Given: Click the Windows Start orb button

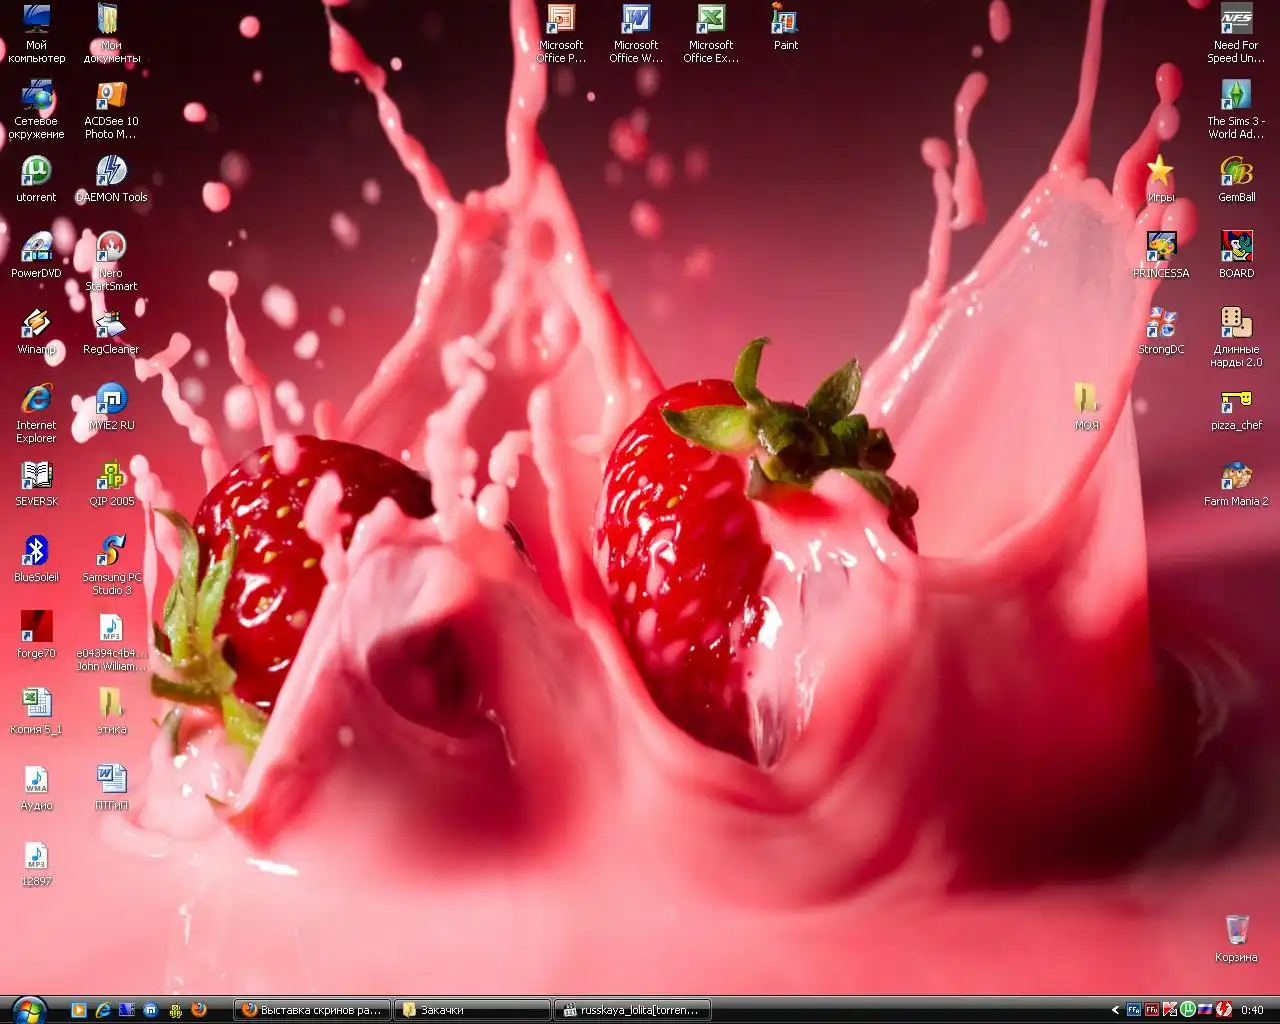Looking at the screenshot, I should pos(28,1009).
